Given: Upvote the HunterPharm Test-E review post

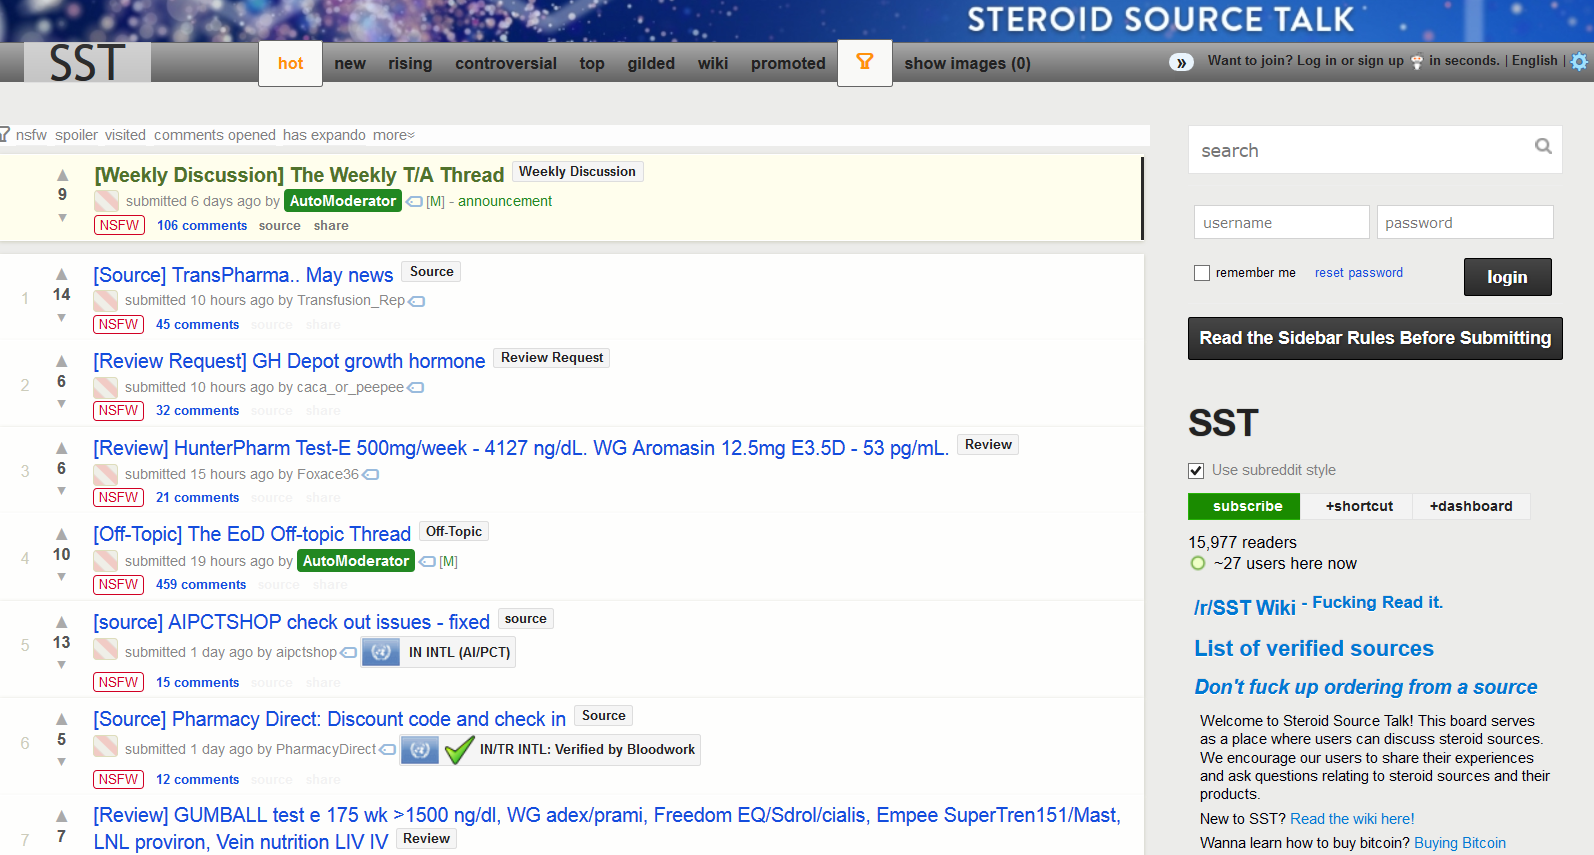Looking at the screenshot, I should pos(62,448).
